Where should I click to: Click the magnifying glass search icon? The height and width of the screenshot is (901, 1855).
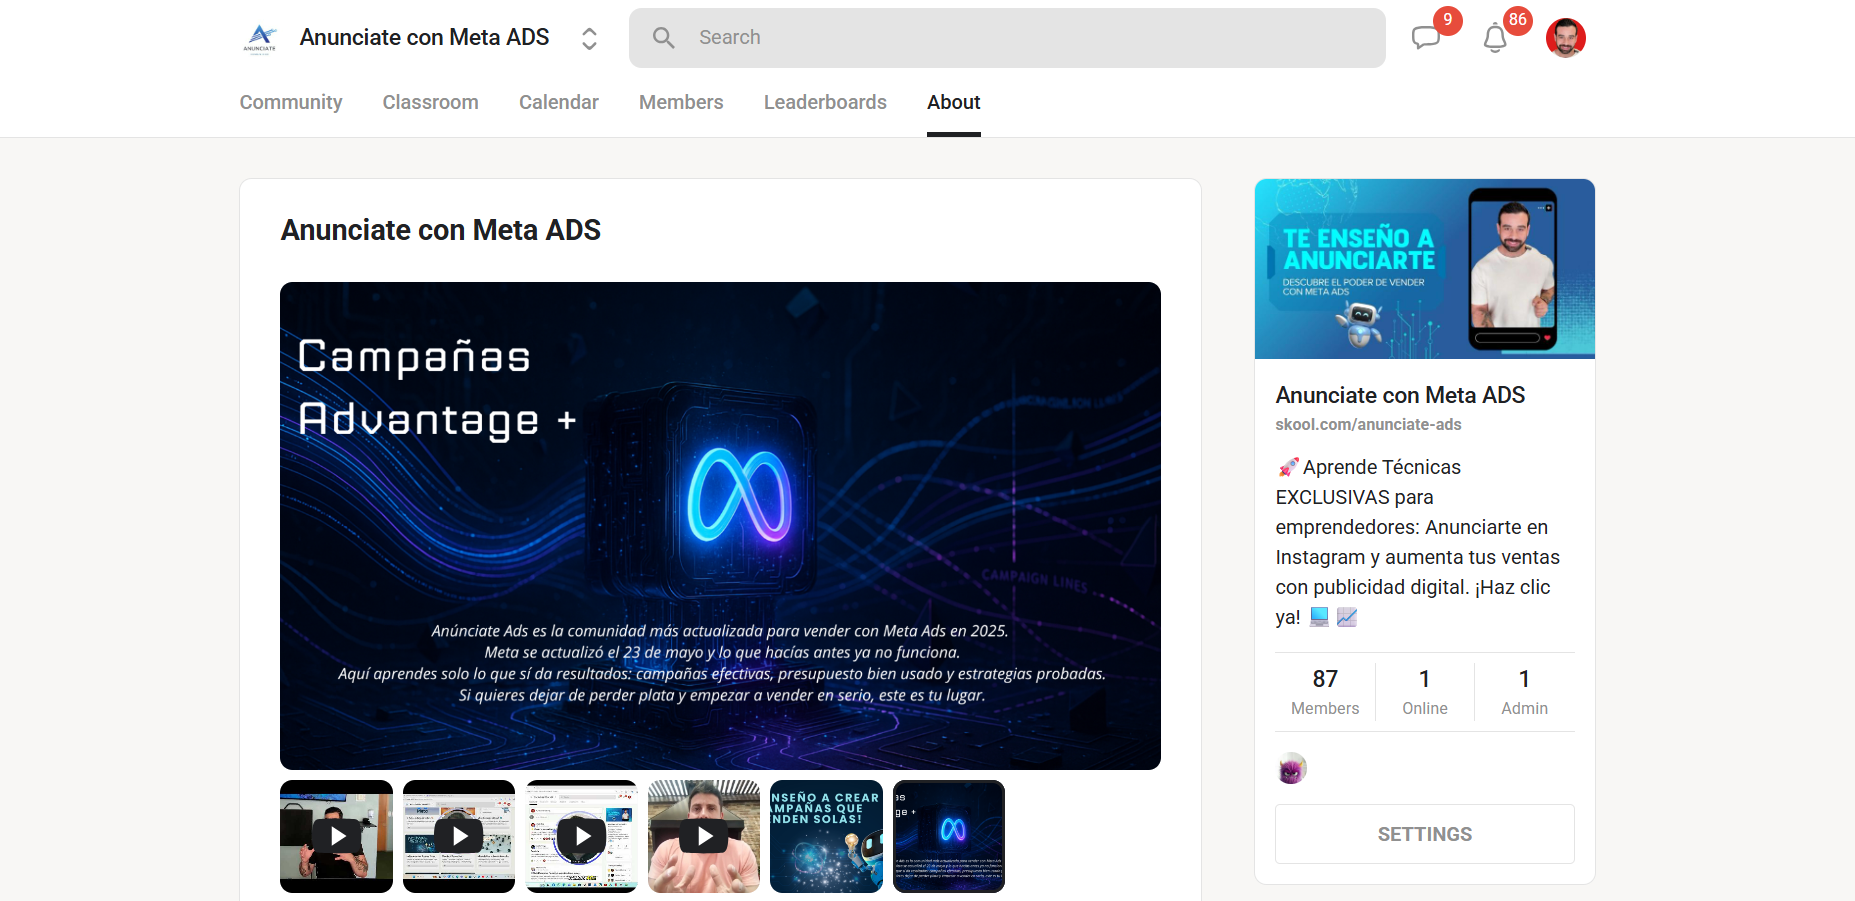[x=664, y=38]
